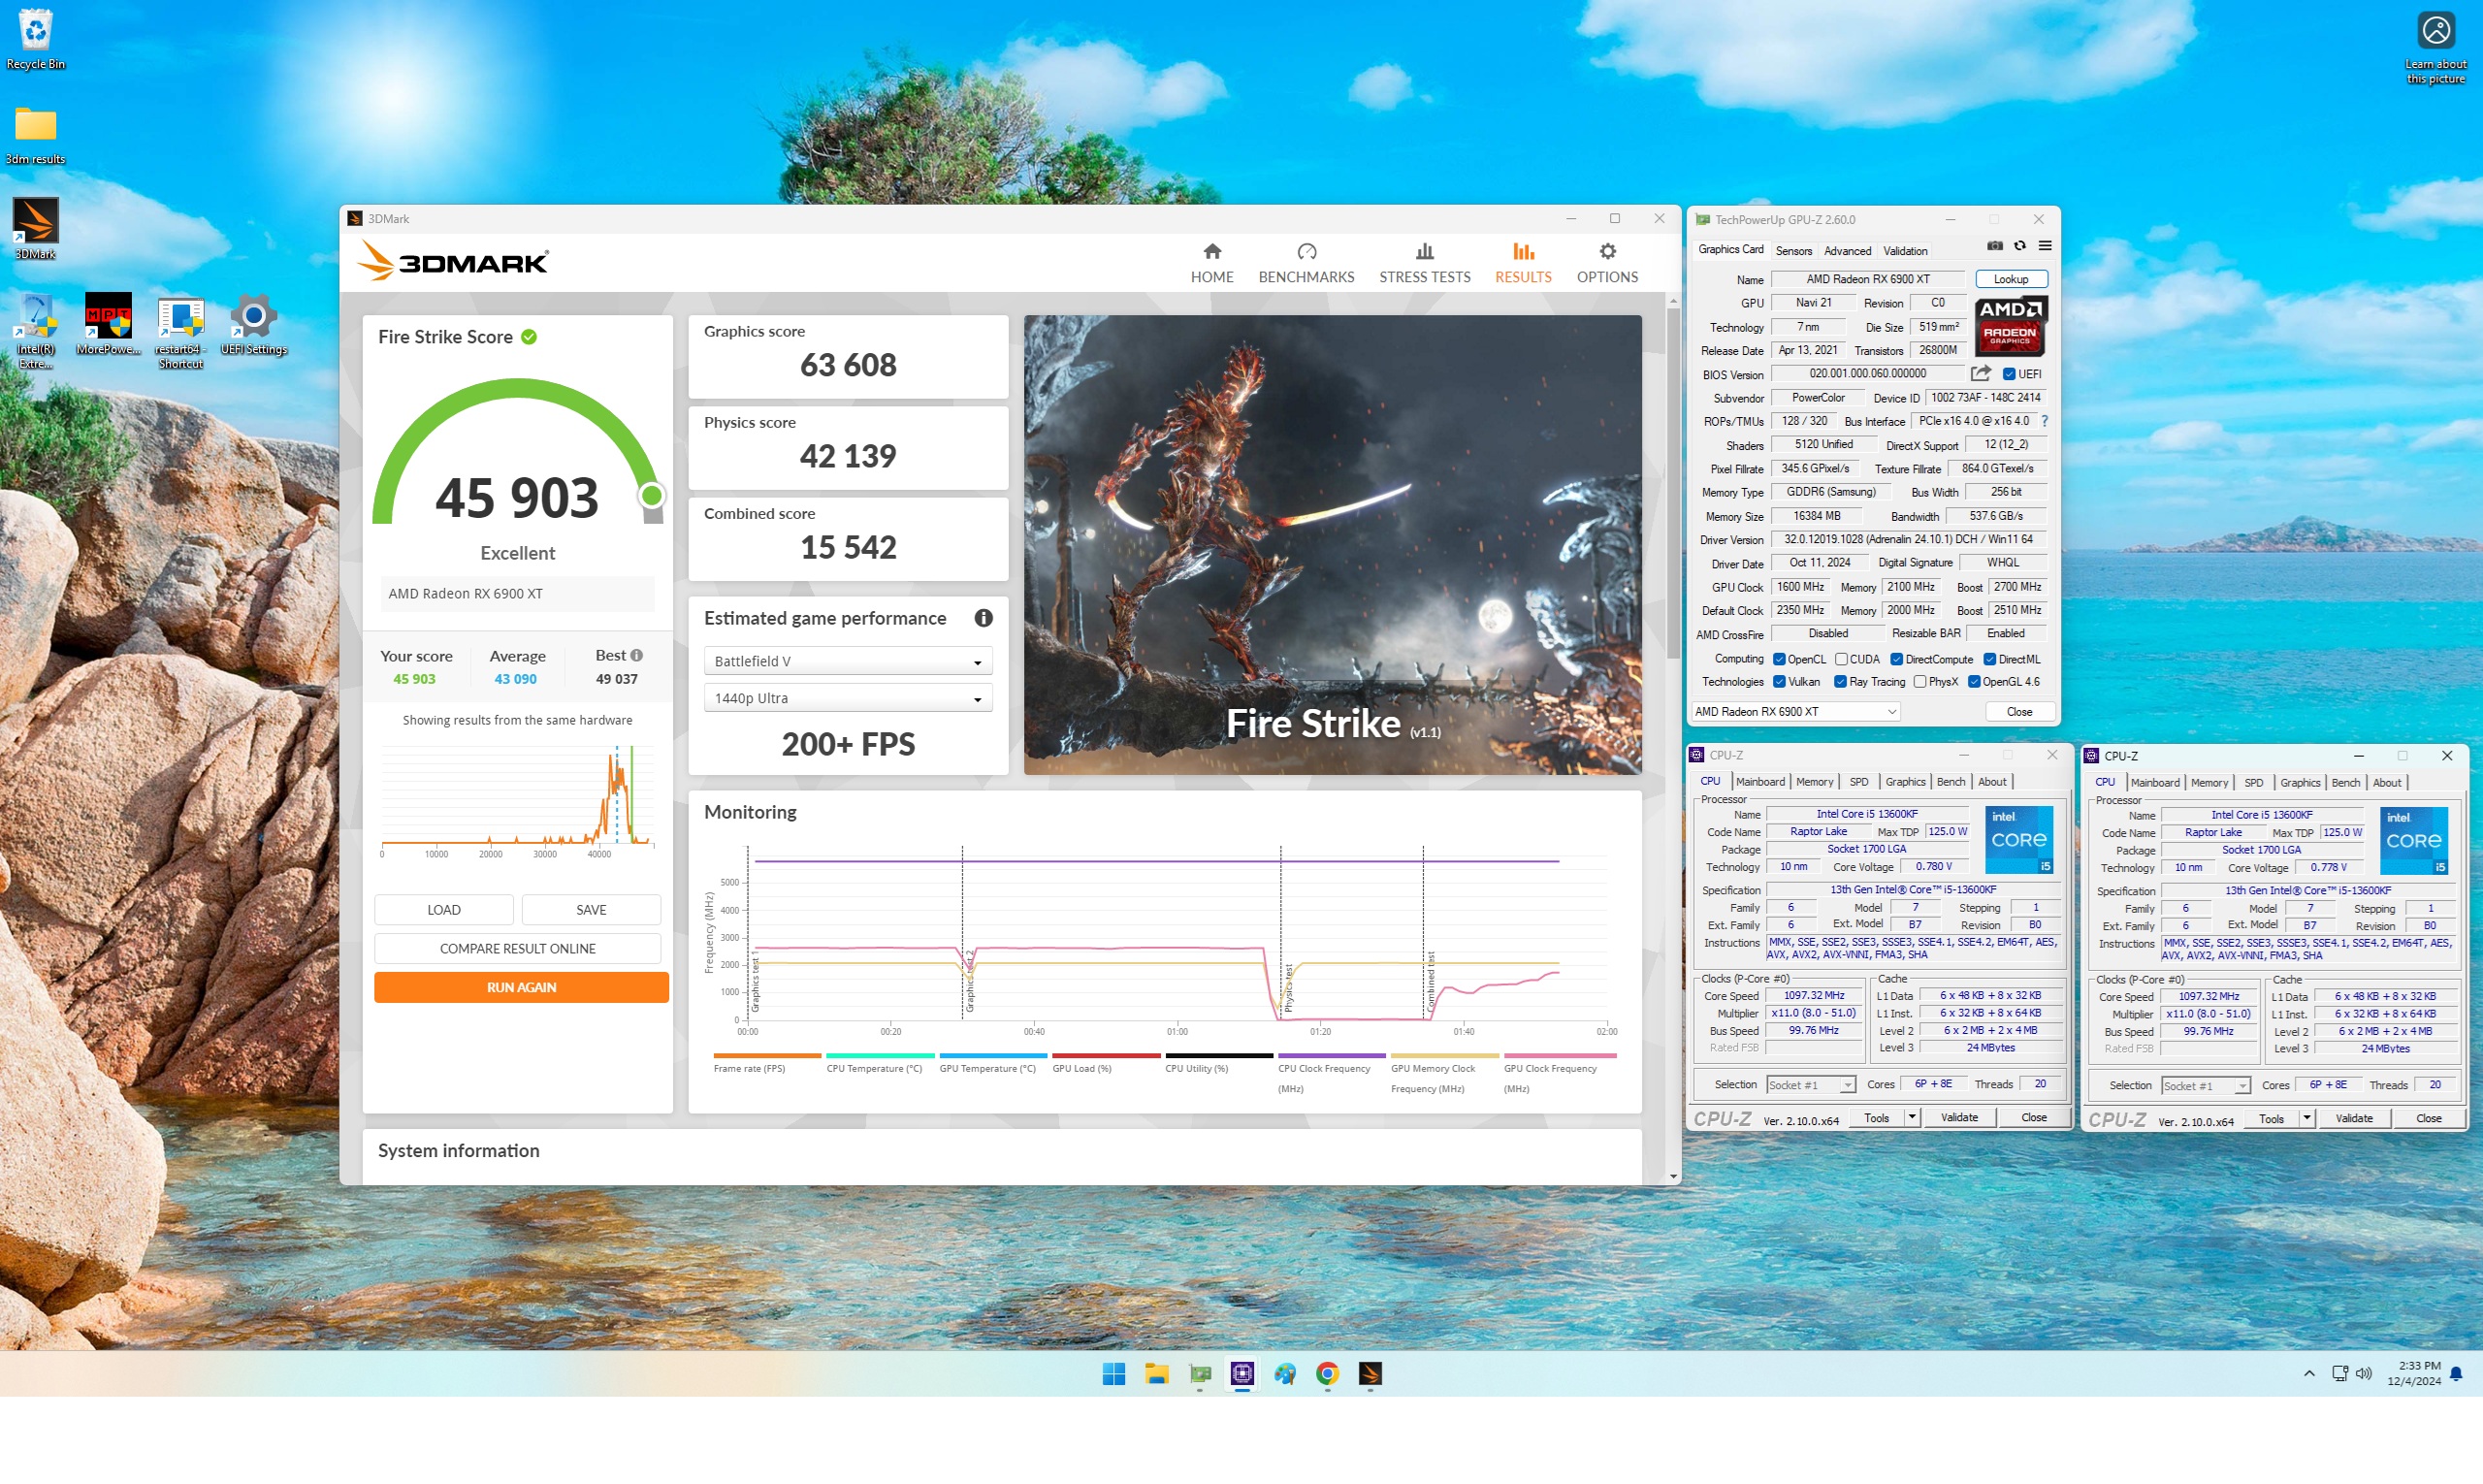2483x1484 pixels.
Task: Go to 3DMark HOME page
Action: [x=1211, y=263]
